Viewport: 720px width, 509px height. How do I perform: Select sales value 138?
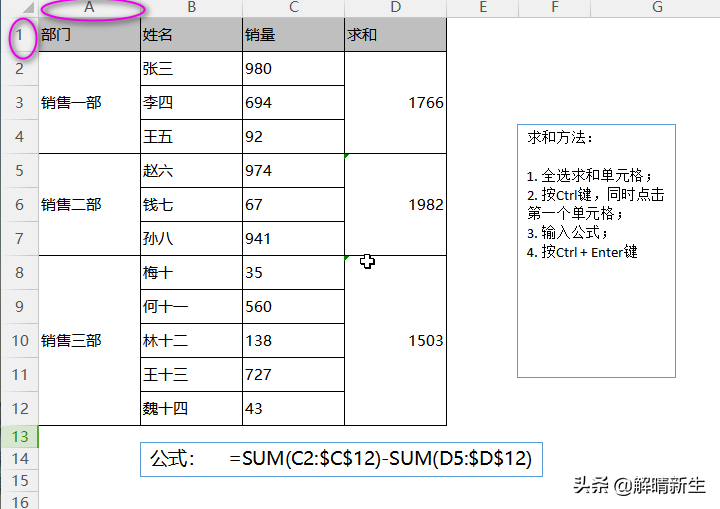(x=293, y=340)
